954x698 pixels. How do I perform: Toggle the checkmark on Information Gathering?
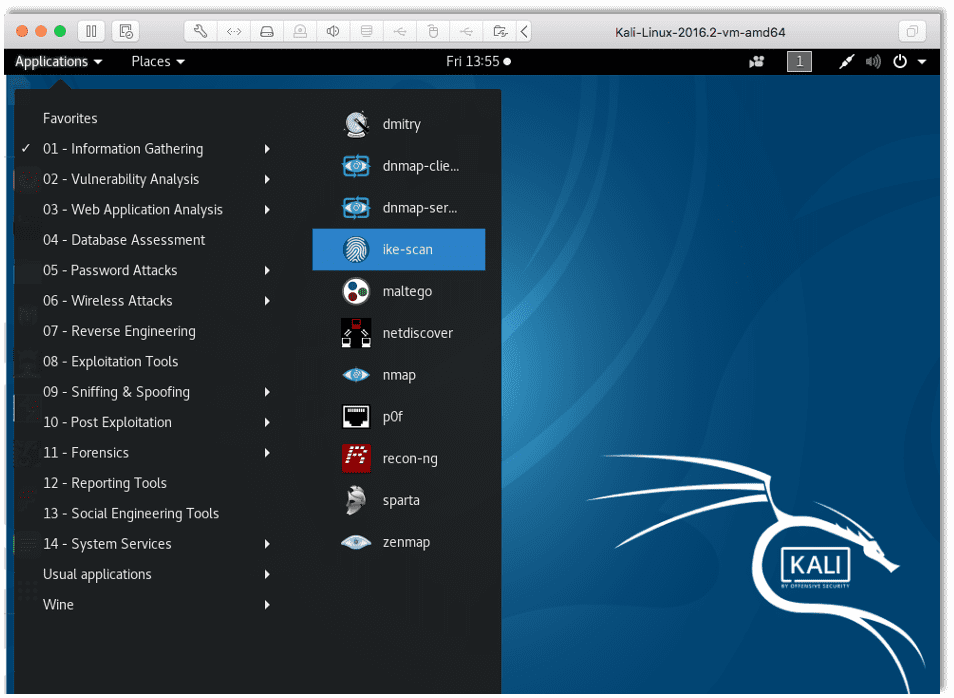coord(25,148)
